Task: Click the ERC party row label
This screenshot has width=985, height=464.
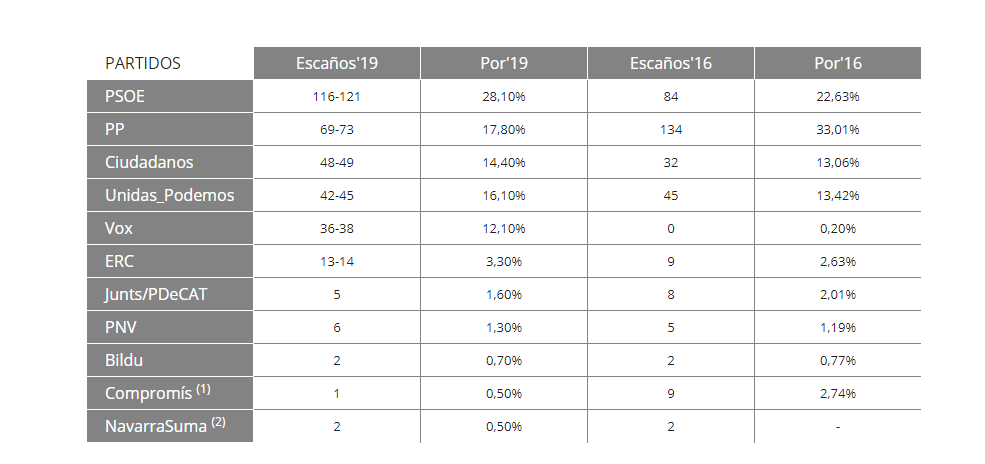Action: pyautogui.click(x=119, y=261)
